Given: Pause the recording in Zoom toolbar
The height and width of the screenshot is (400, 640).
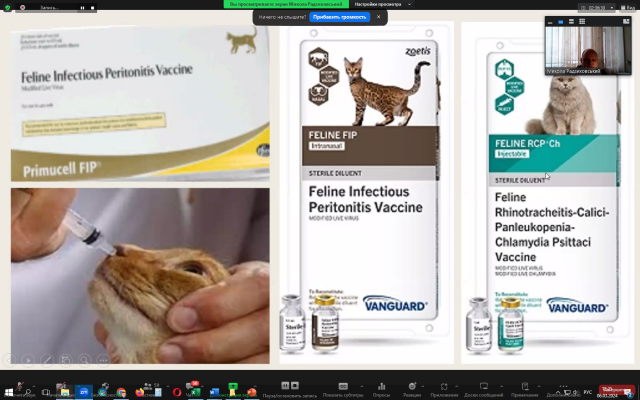Looking at the screenshot, I should tap(284, 385).
